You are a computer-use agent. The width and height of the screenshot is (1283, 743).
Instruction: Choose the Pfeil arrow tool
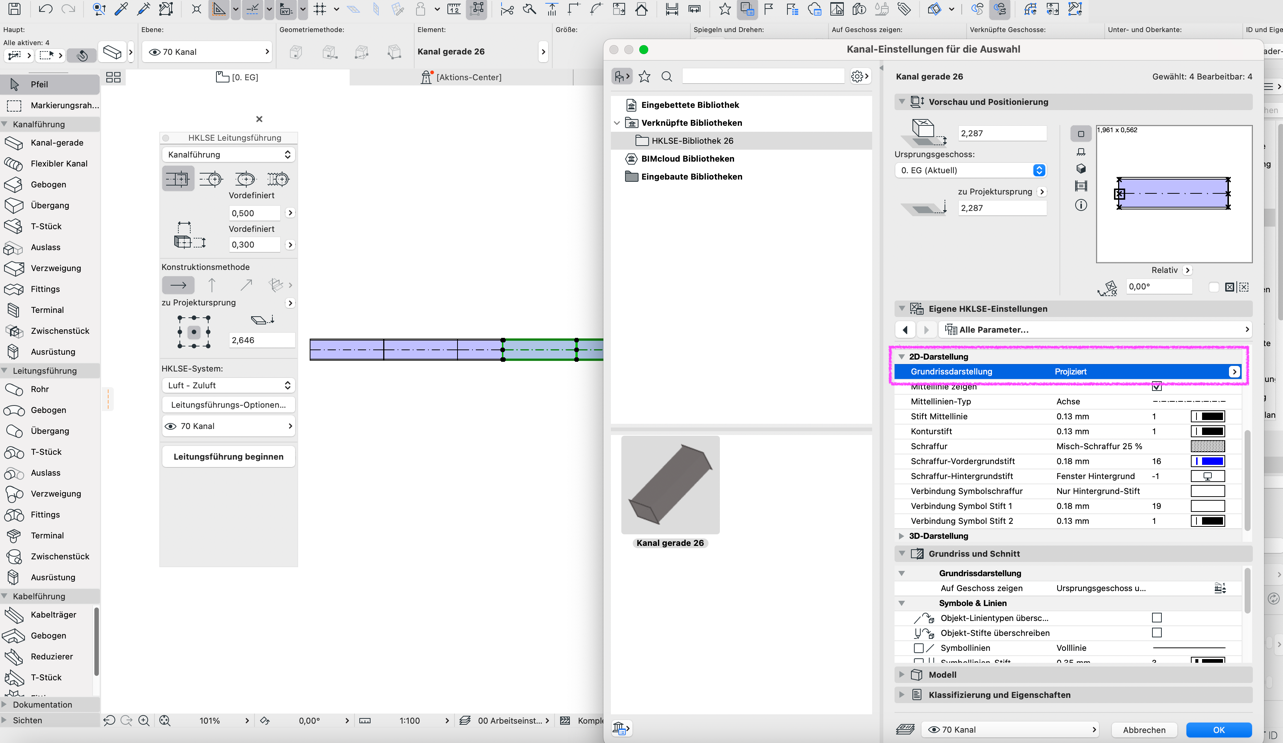tap(49, 85)
